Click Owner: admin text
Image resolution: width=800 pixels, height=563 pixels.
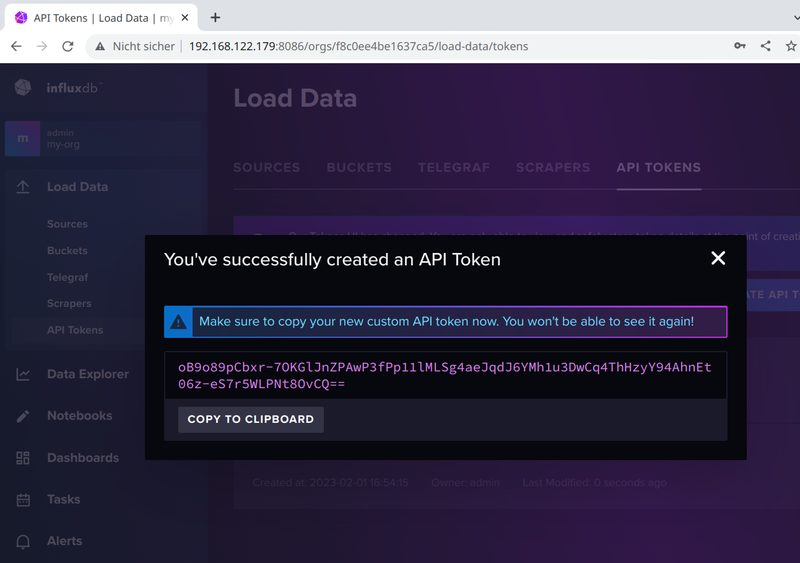[x=465, y=483]
